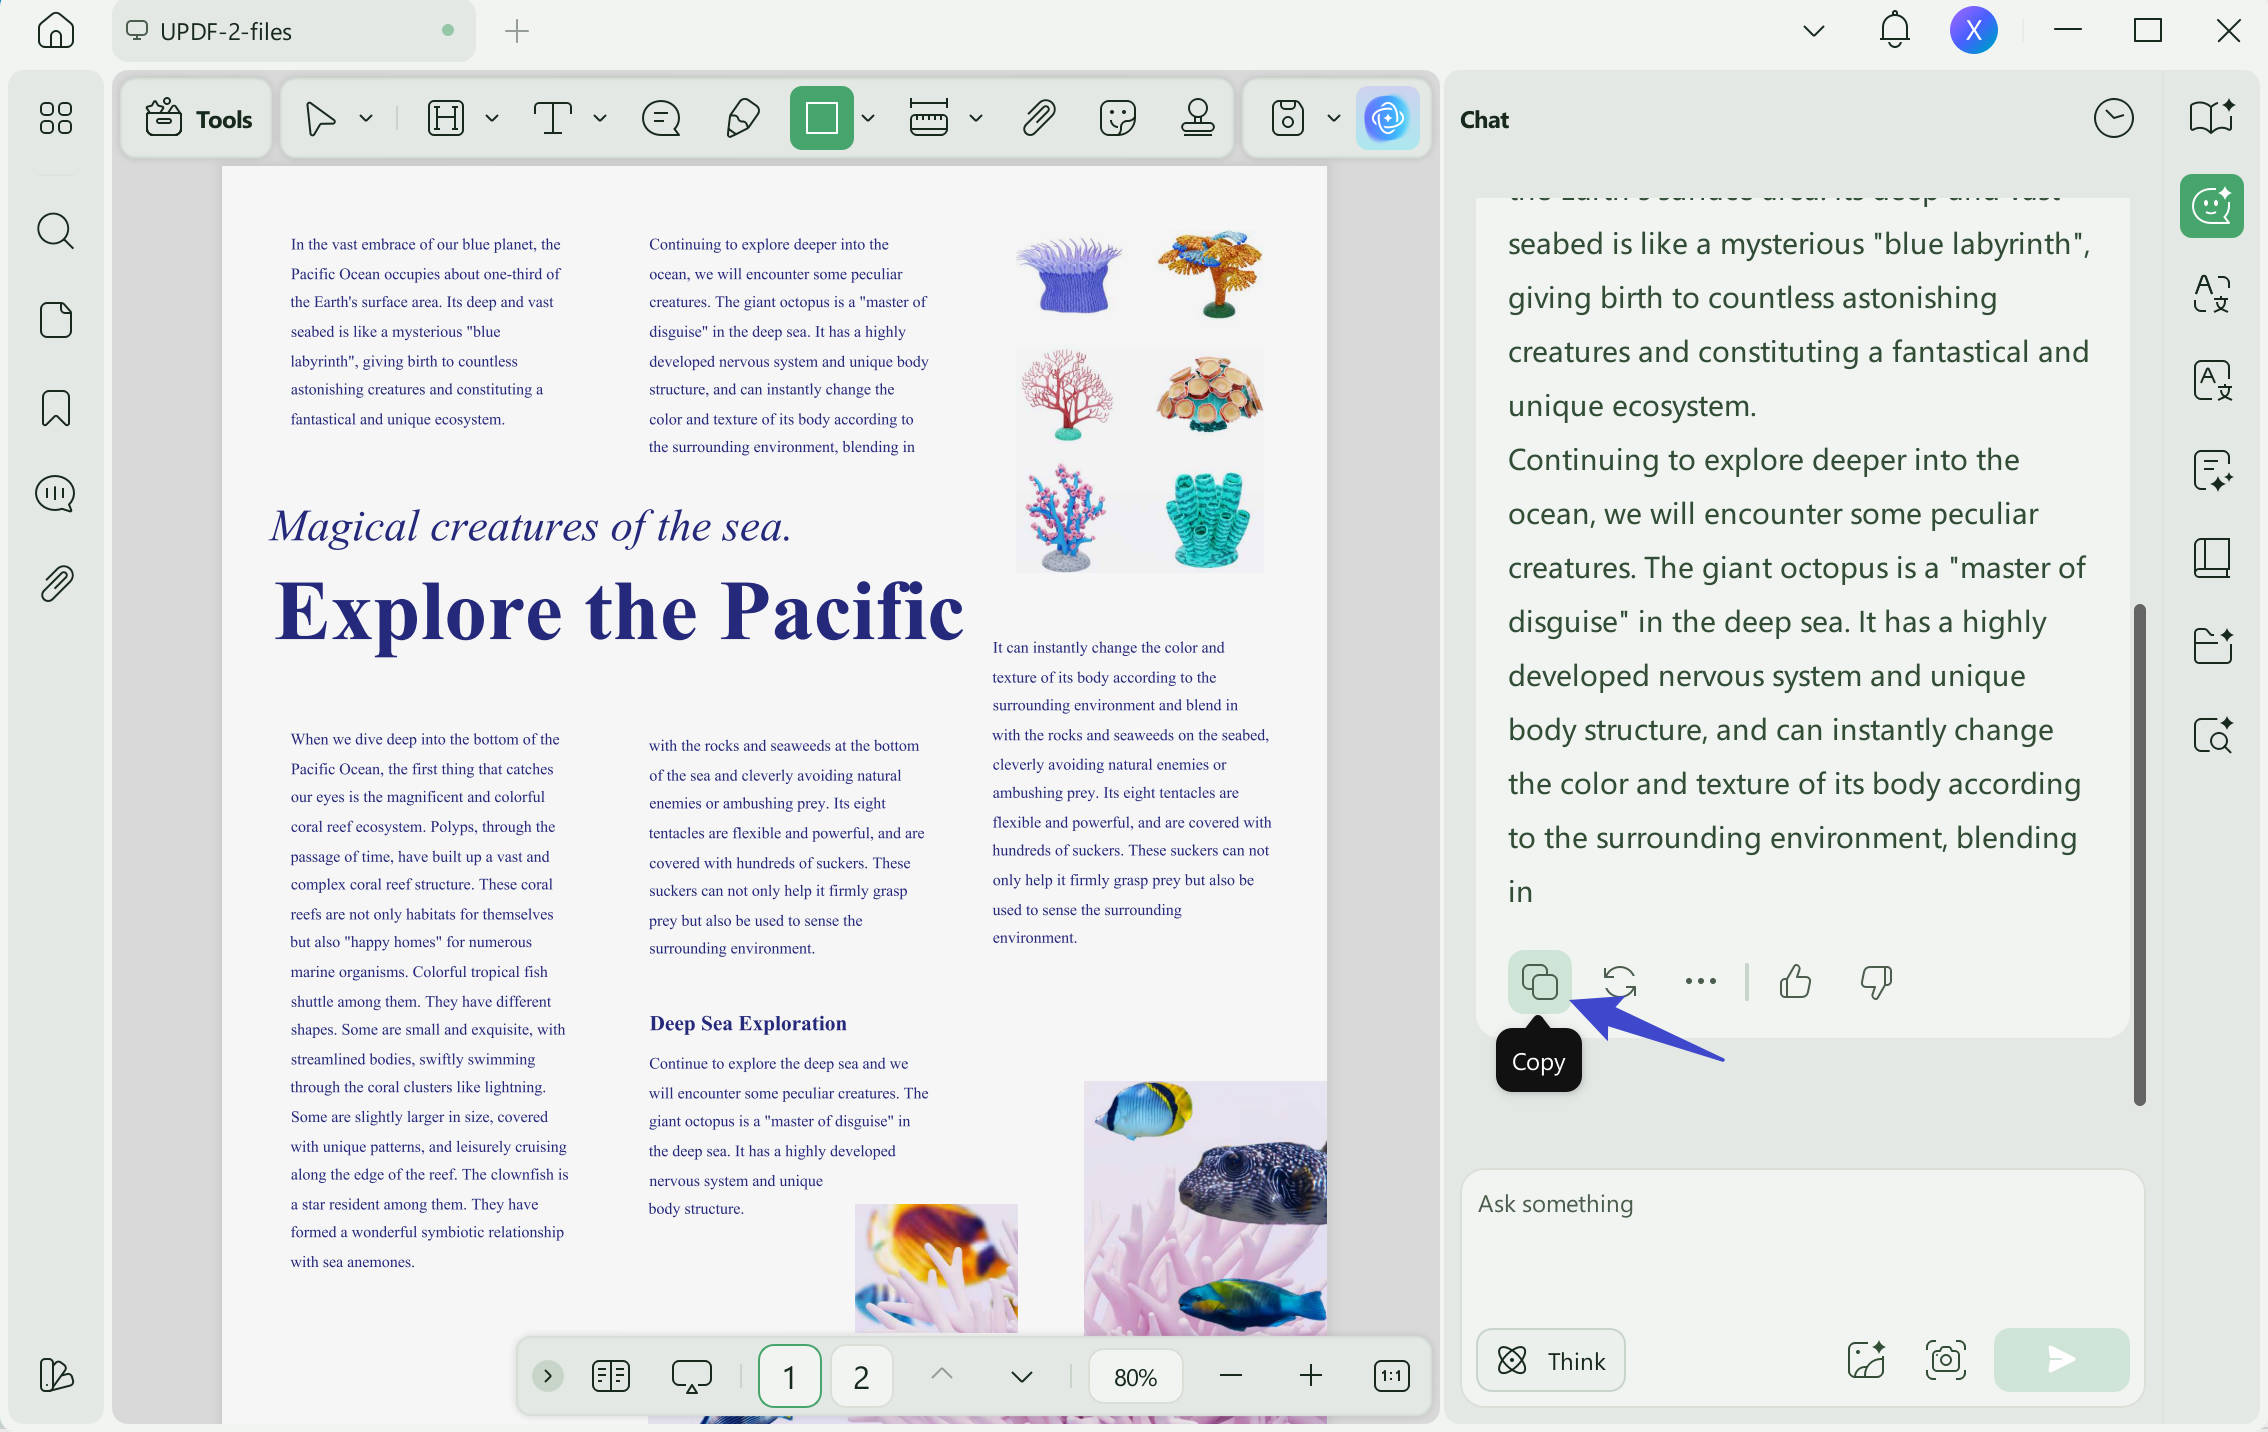Open the search panel in left sidebar
Image resolution: width=2268 pixels, height=1432 pixels.
(56, 230)
